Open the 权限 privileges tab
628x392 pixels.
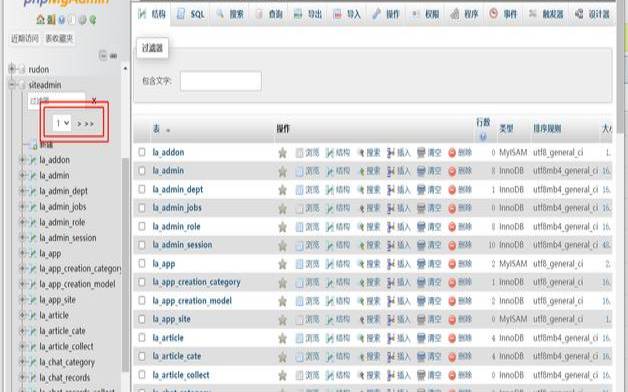425,14
